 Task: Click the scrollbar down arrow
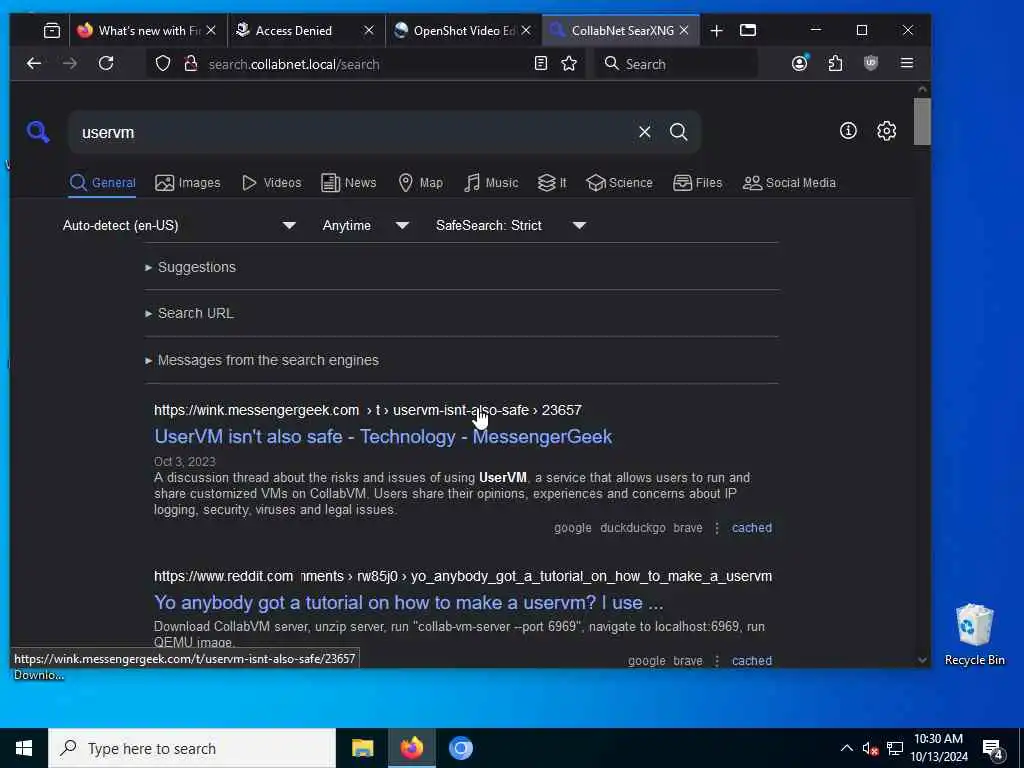921,660
